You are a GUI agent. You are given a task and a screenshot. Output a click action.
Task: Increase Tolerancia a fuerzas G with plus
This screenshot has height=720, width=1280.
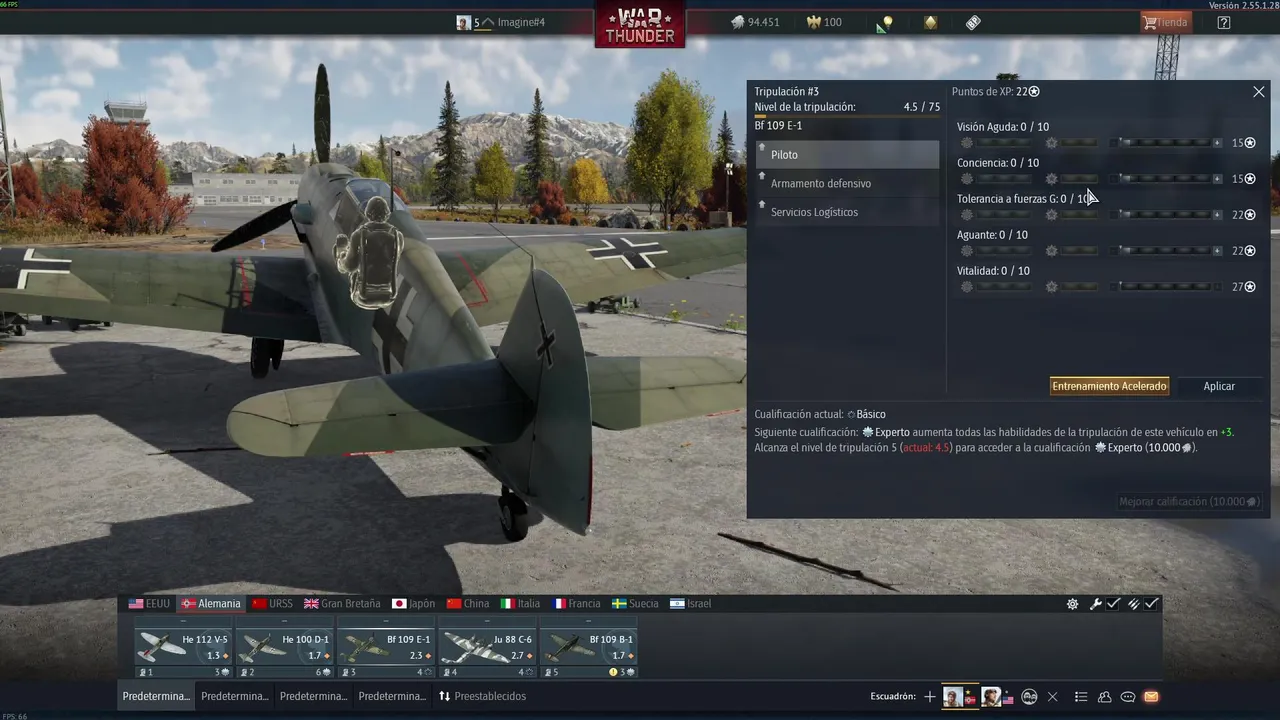[1217, 215]
